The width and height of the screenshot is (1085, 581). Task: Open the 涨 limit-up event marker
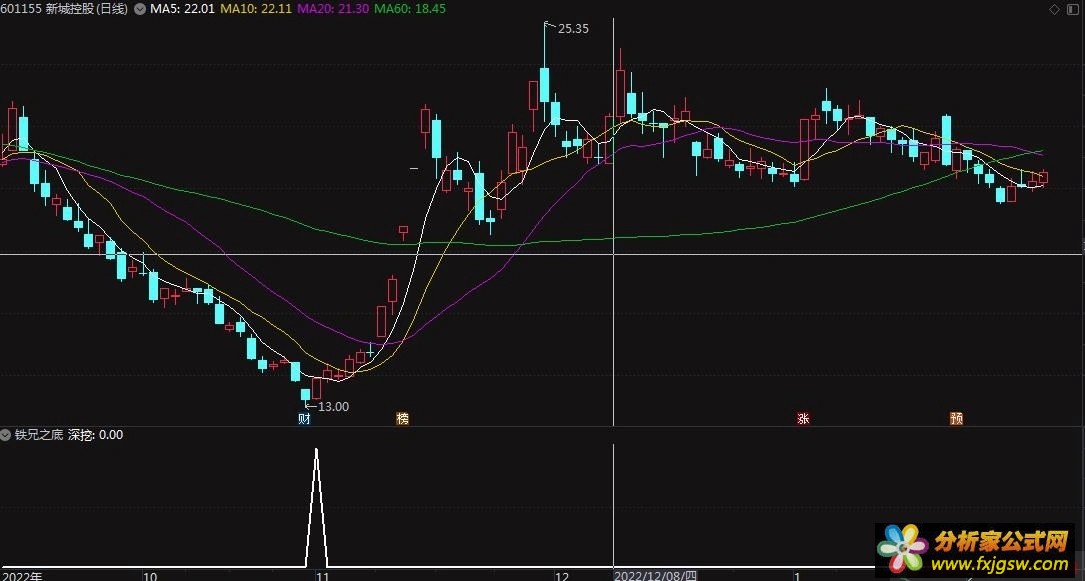tap(803, 418)
